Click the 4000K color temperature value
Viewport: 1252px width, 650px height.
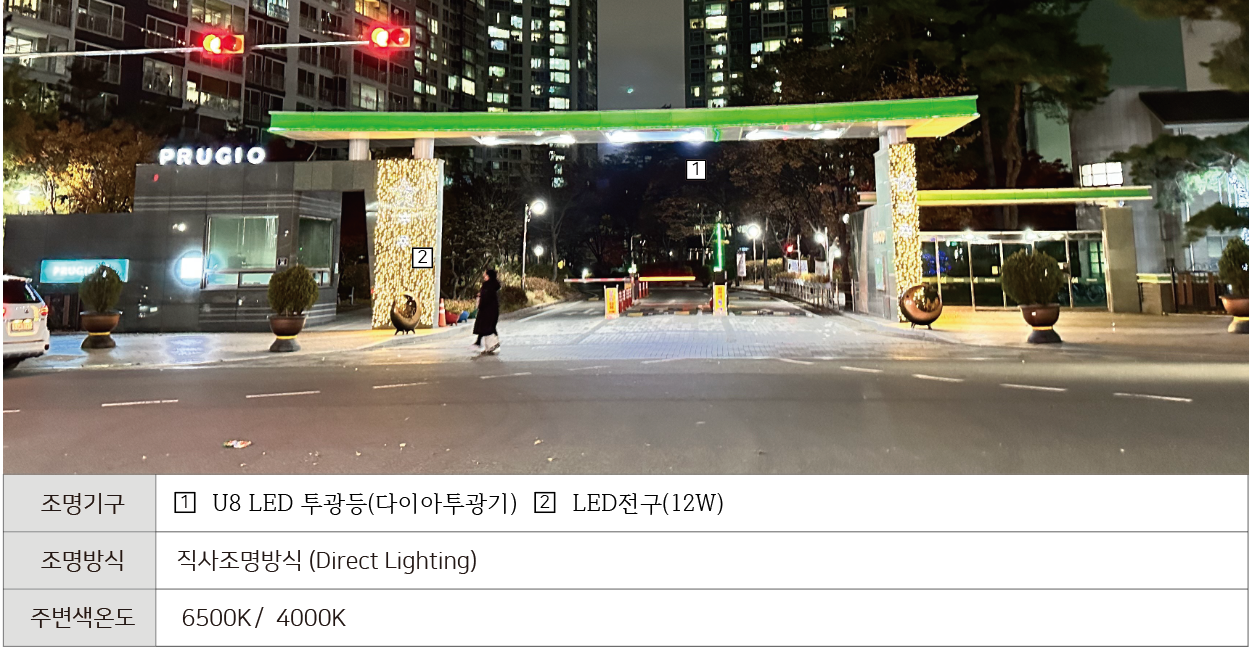(x=311, y=618)
